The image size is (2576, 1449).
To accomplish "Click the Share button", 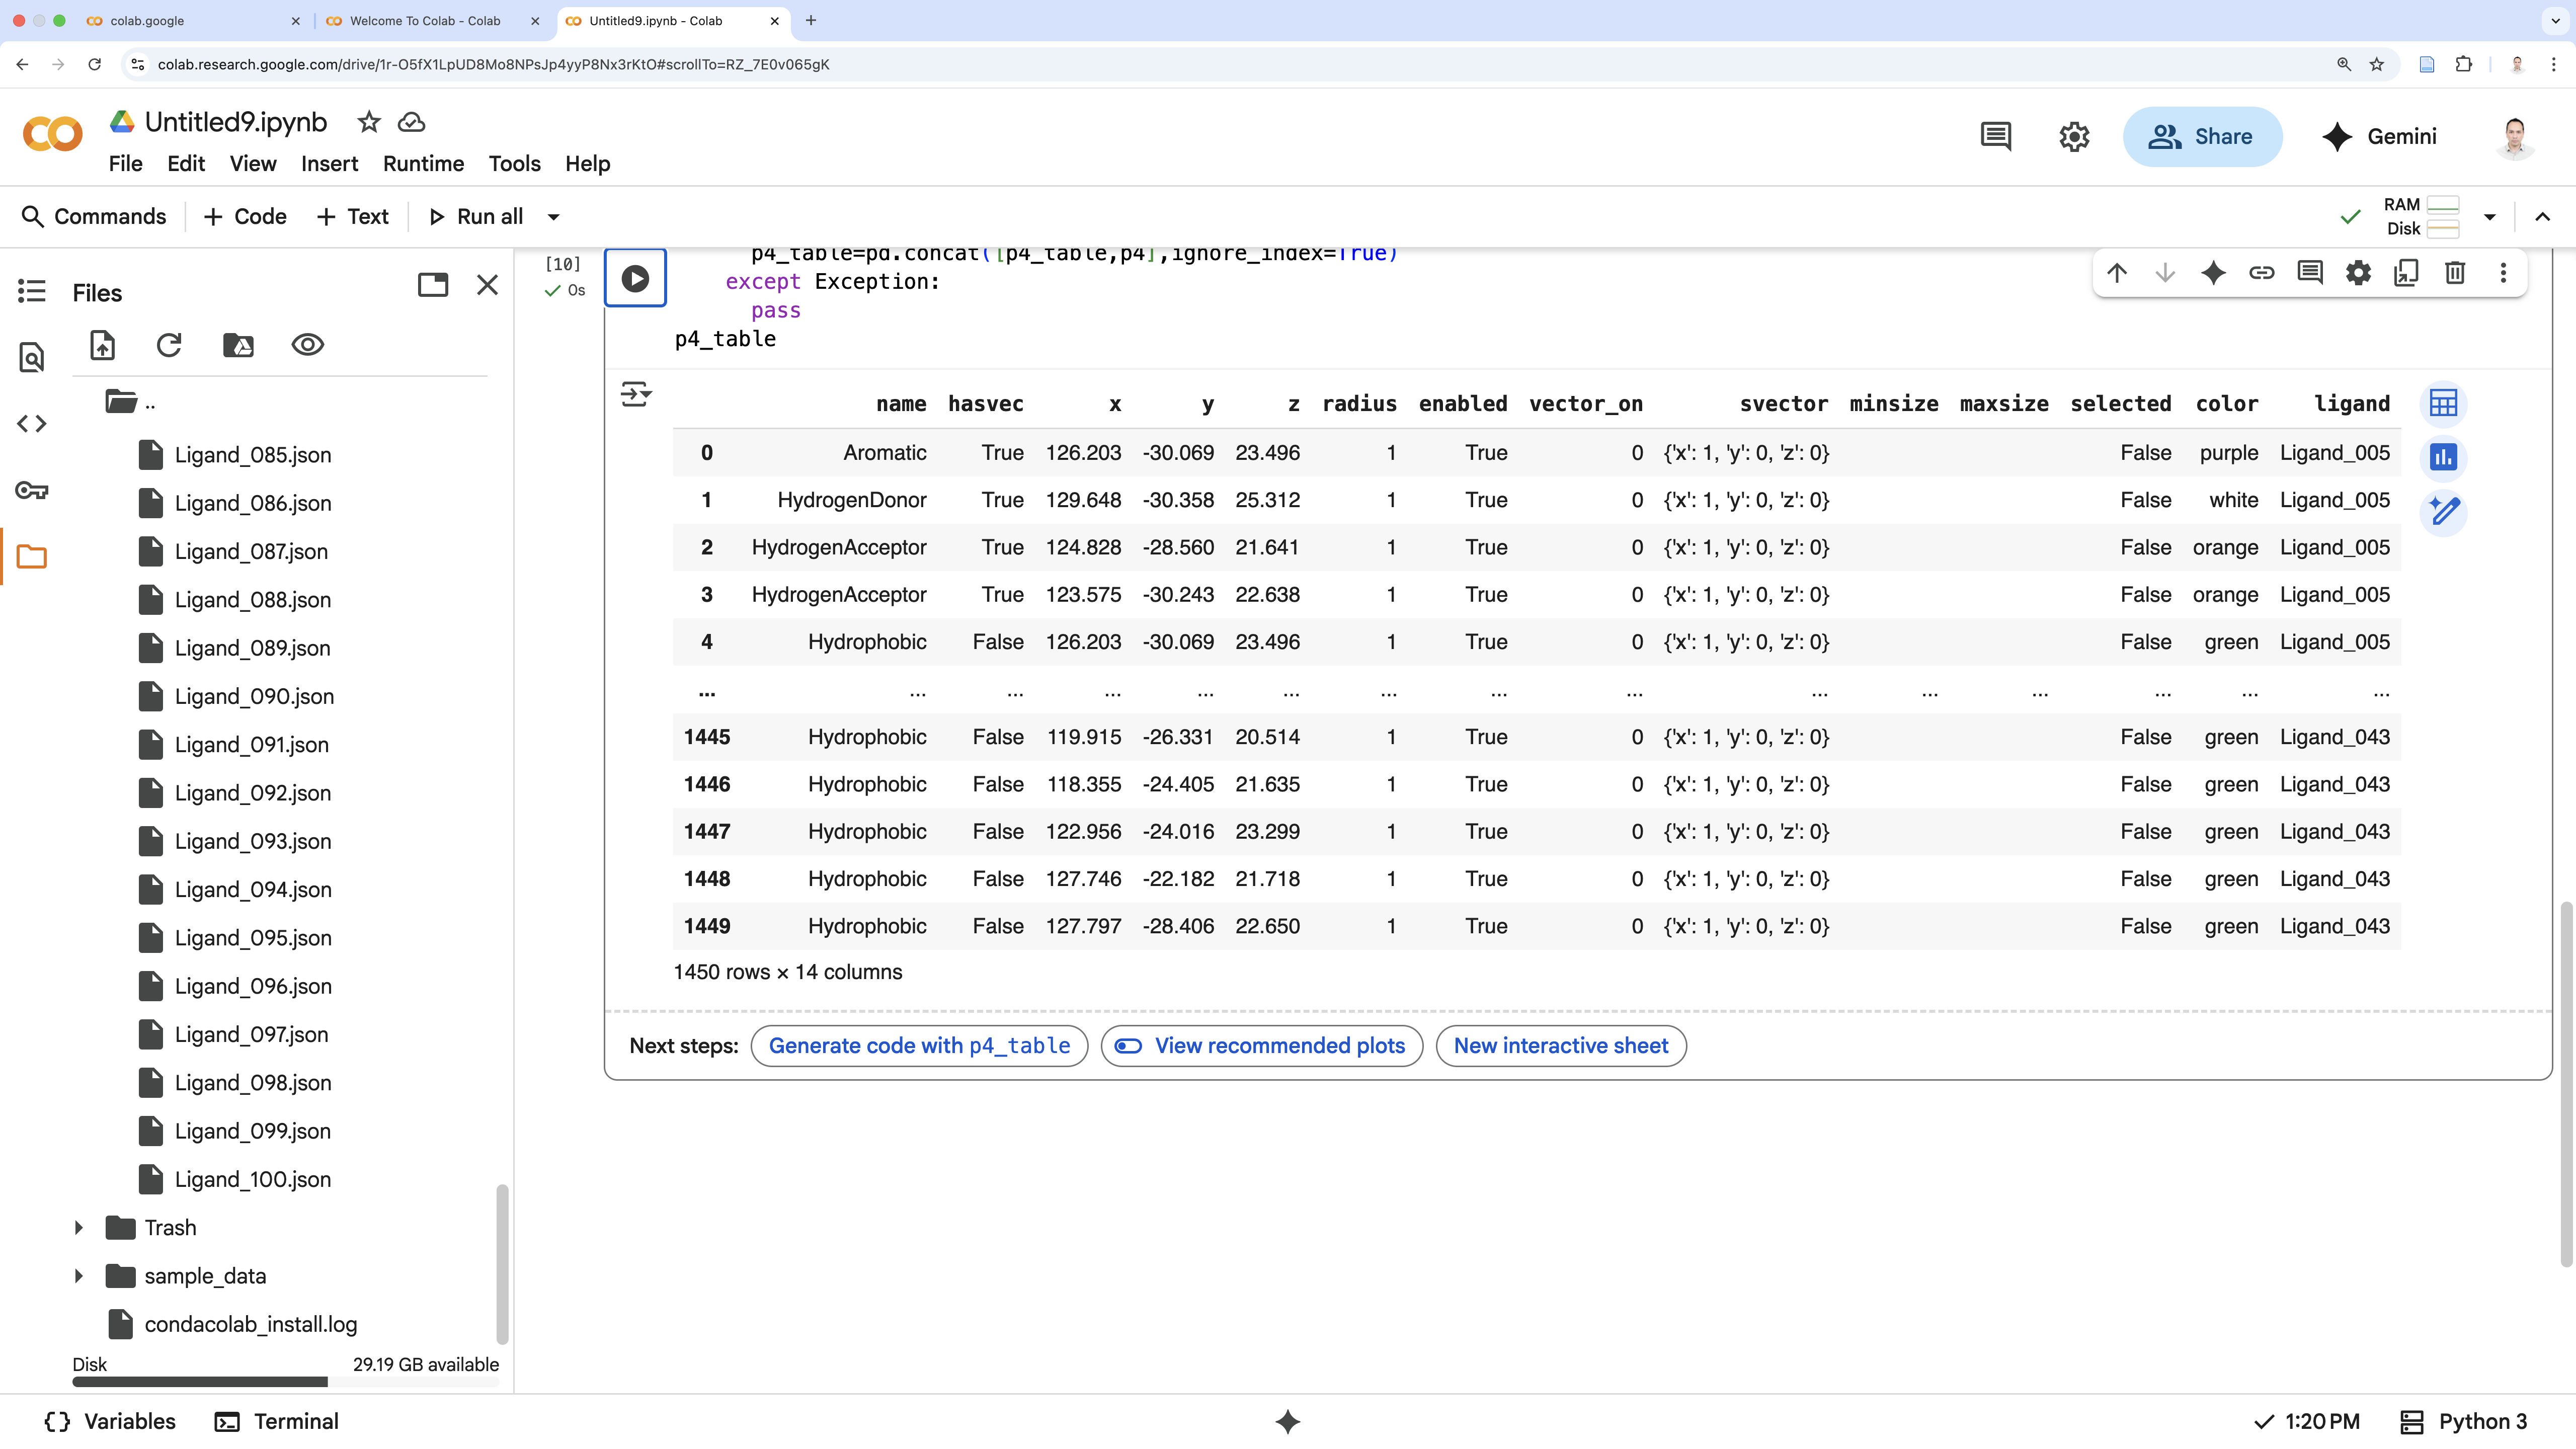I will click(2202, 137).
